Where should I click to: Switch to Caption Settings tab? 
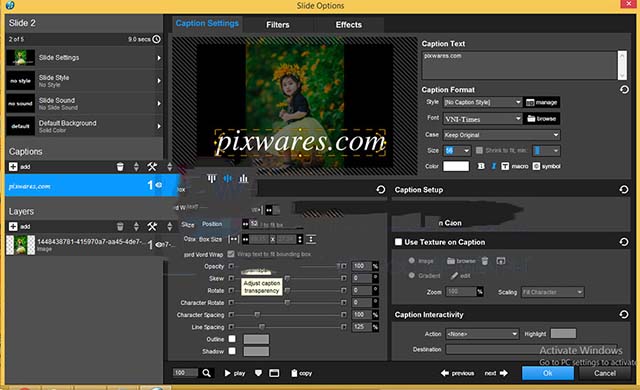click(207, 23)
